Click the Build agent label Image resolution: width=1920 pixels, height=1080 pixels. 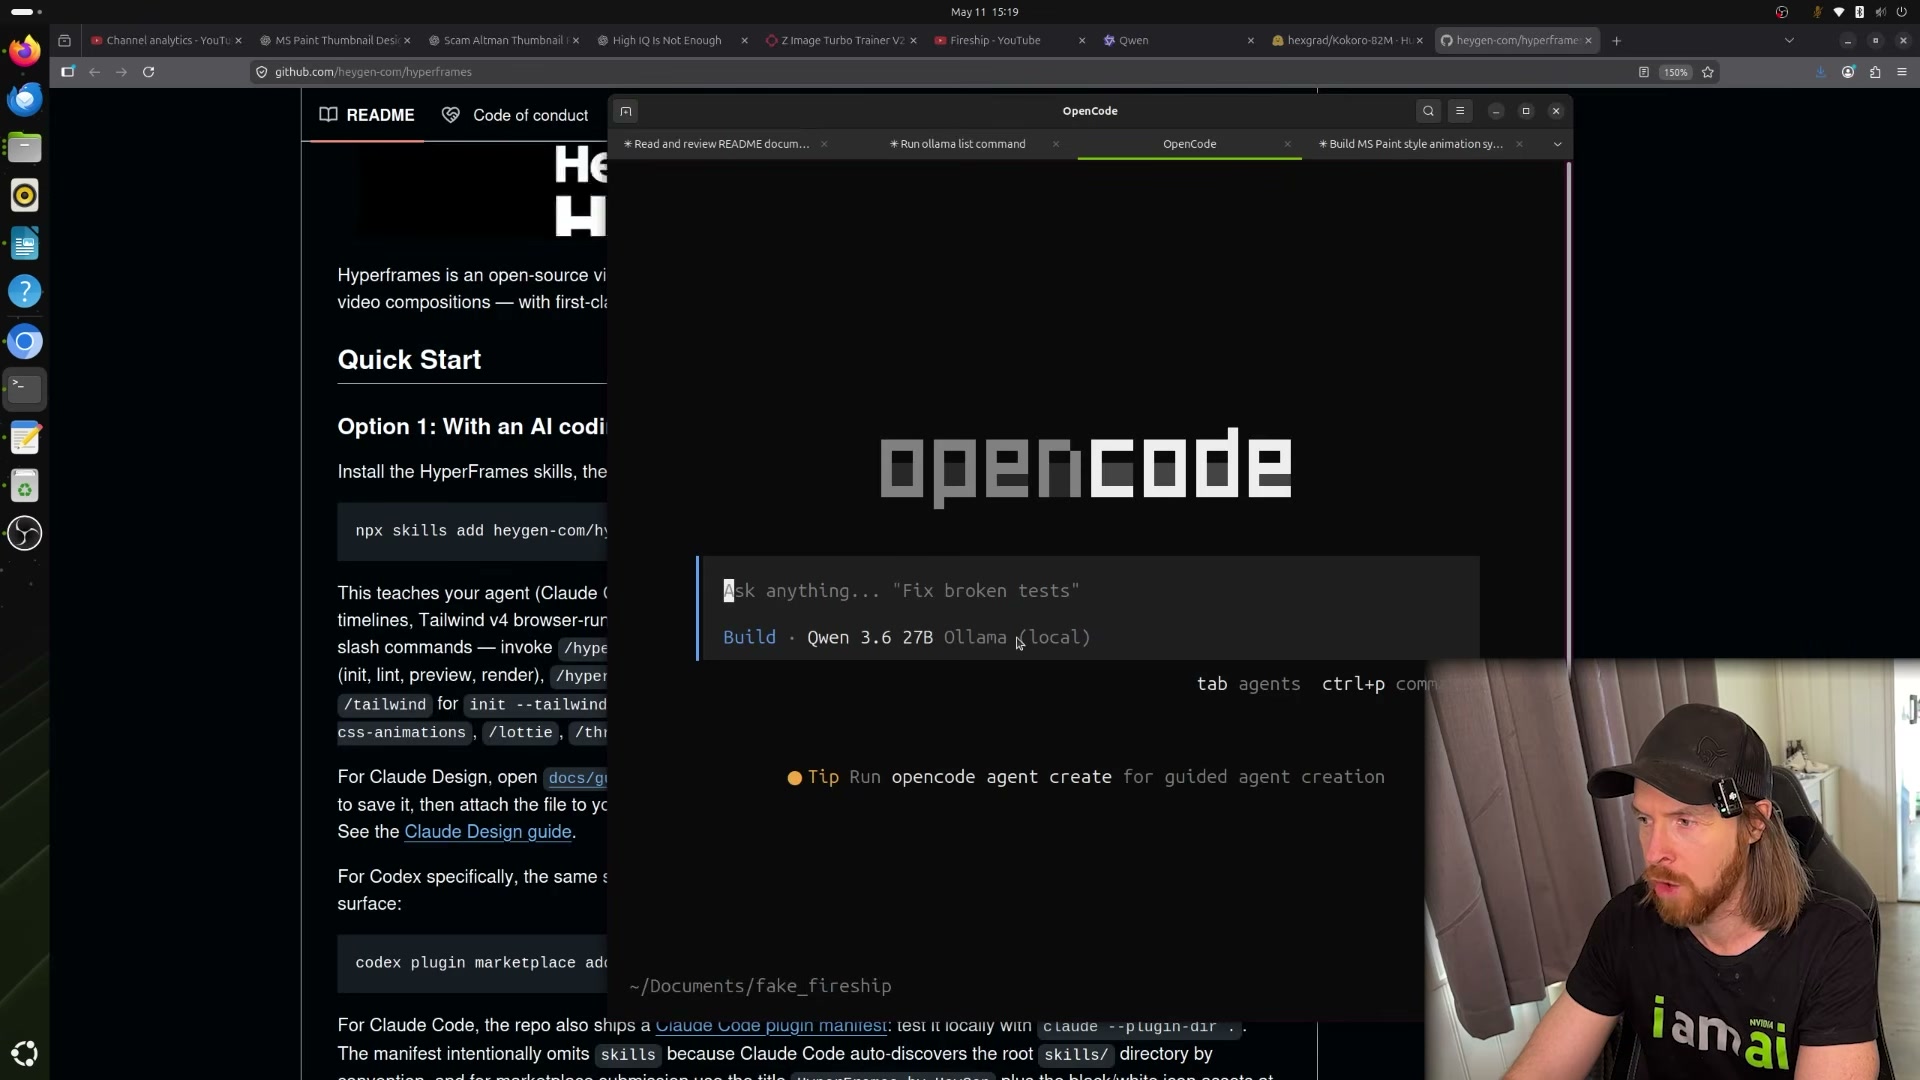coord(749,638)
